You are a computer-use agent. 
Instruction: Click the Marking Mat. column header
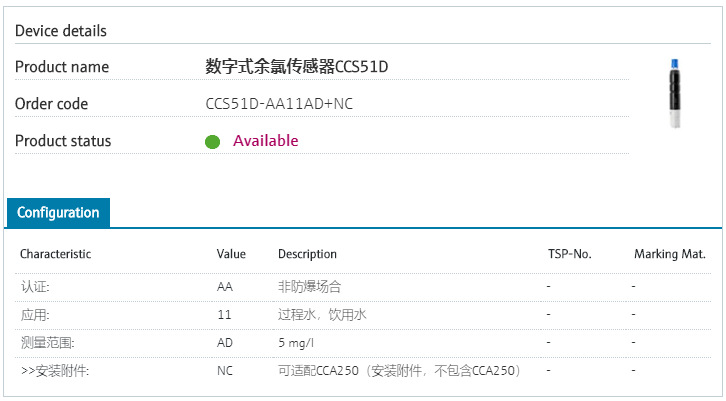(669, 254)
